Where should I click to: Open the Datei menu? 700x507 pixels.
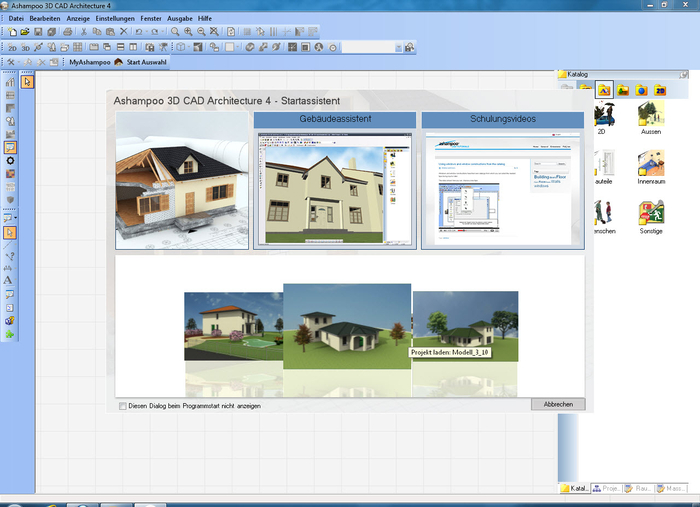click(x=16, y=18)
